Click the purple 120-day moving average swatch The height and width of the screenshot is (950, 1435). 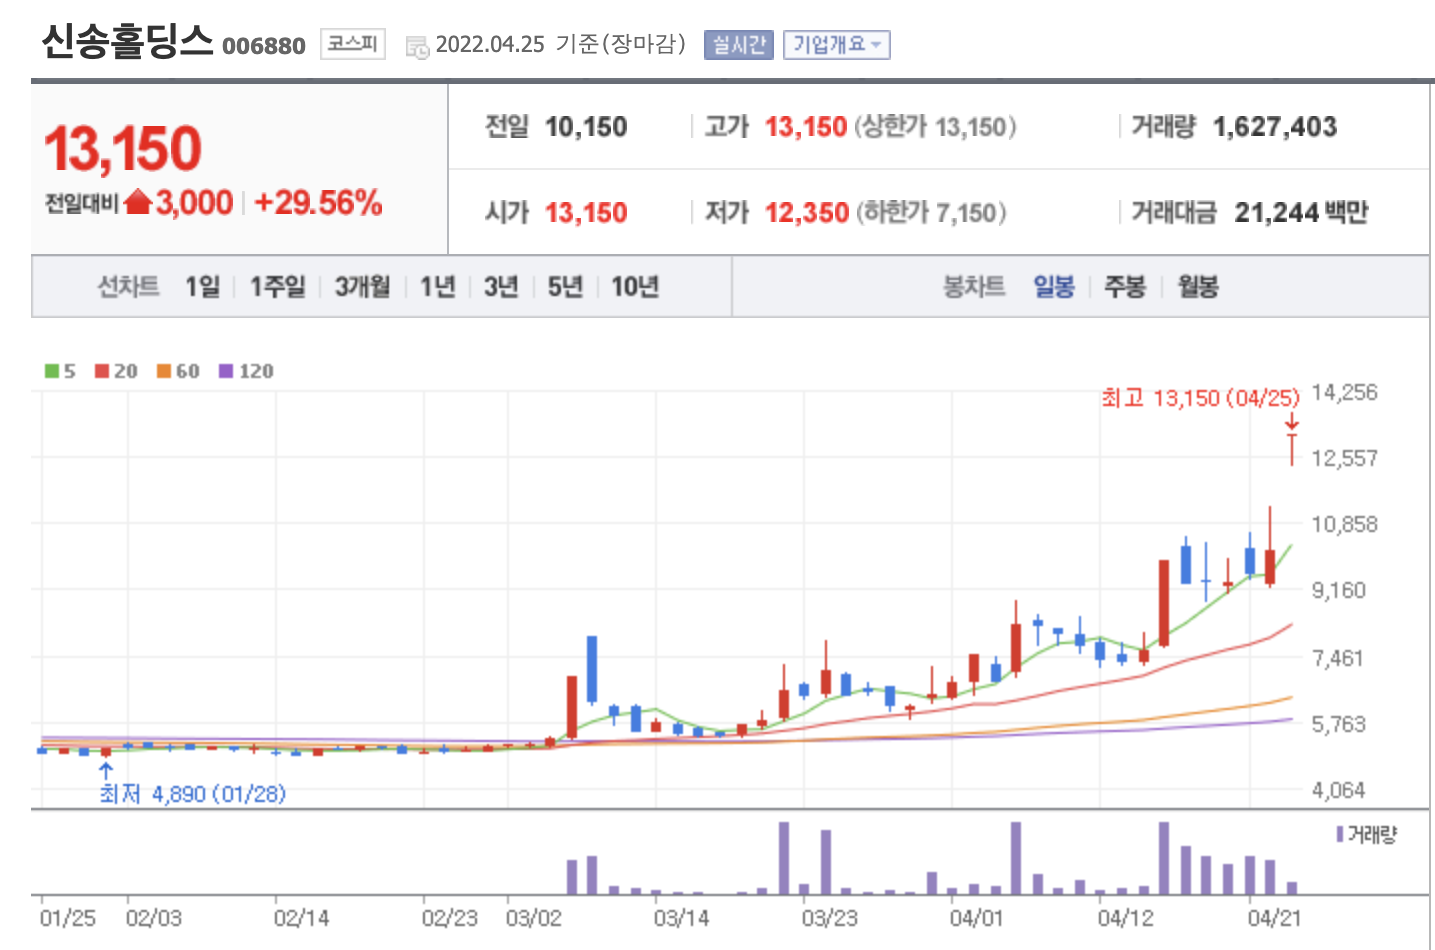click(x=226, y=371)
